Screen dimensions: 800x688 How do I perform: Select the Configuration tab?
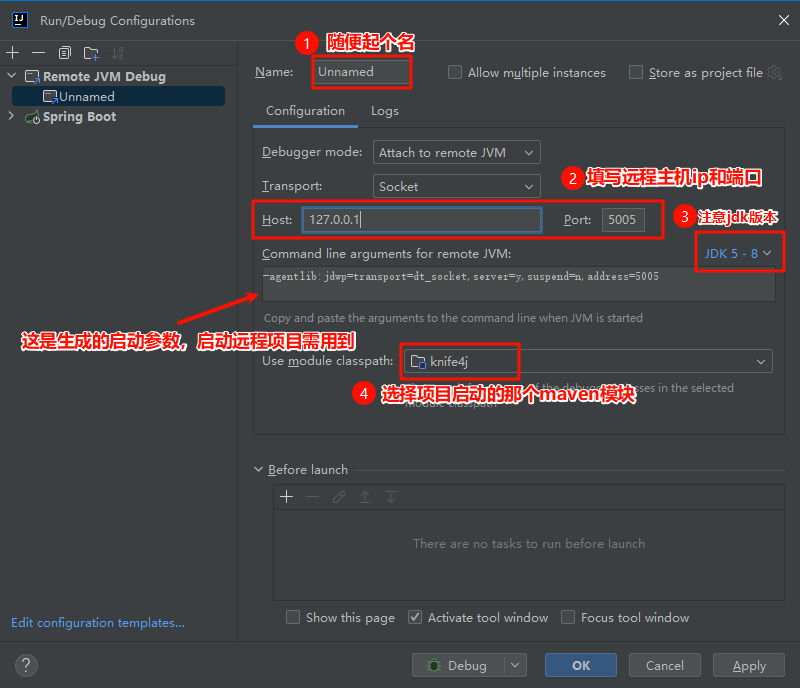305,111
